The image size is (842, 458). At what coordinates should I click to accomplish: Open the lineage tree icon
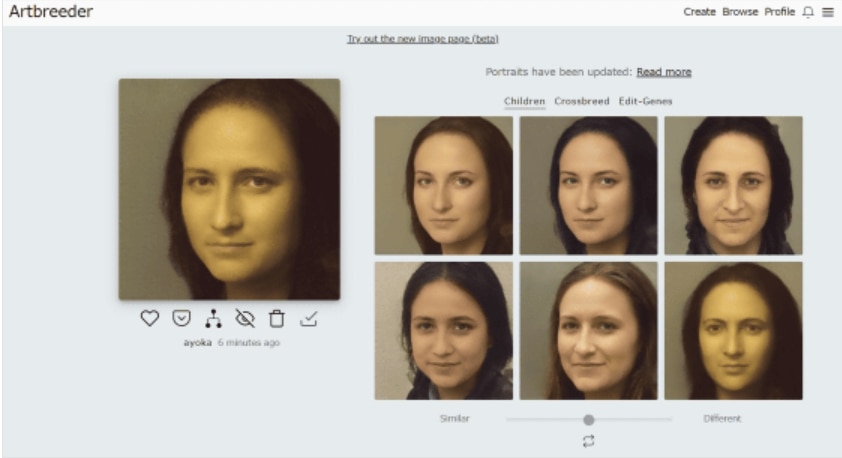coord(213,318)
